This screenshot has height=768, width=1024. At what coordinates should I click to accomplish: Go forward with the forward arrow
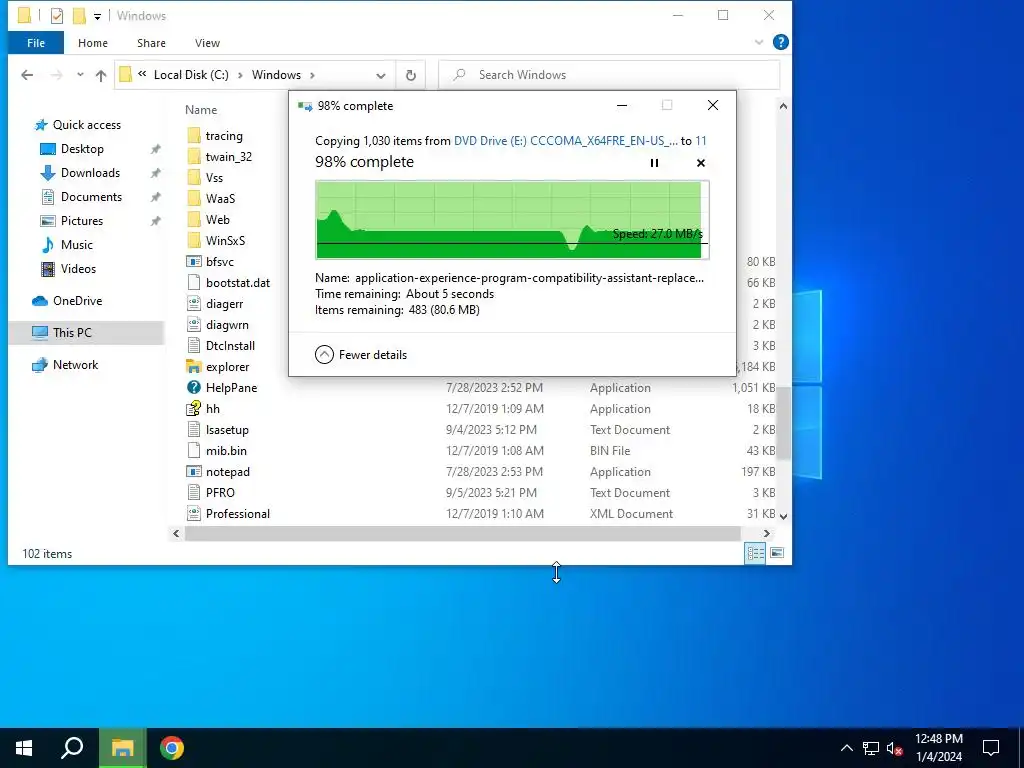[x=57, y=75]
